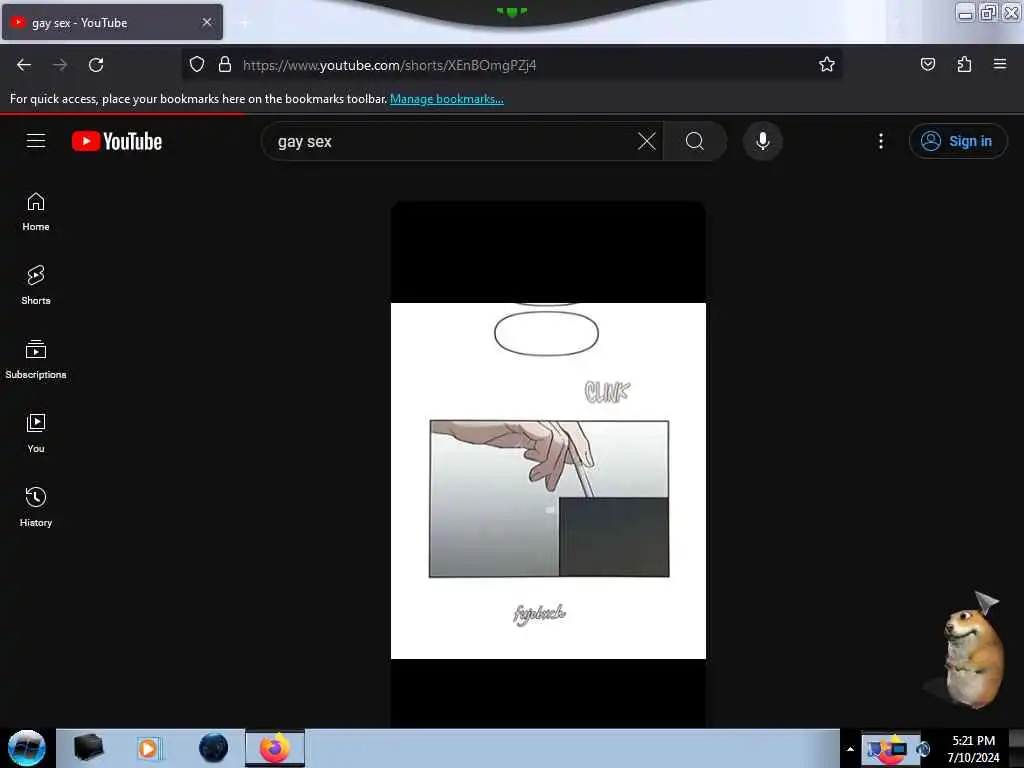Open Subscriptions in the sidebar
Viewport: 1024px width, 768px height.
coord(36,360)
